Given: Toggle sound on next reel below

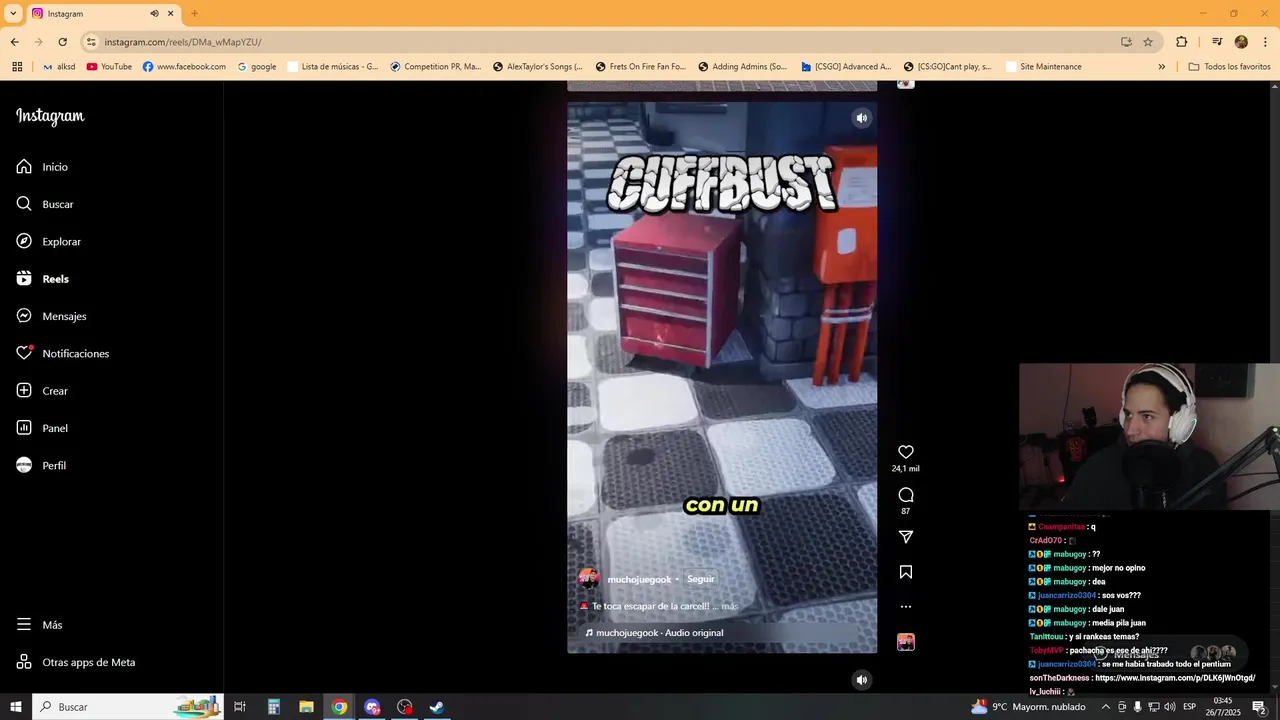Looking at the screenshot, I should coord(861,680).
